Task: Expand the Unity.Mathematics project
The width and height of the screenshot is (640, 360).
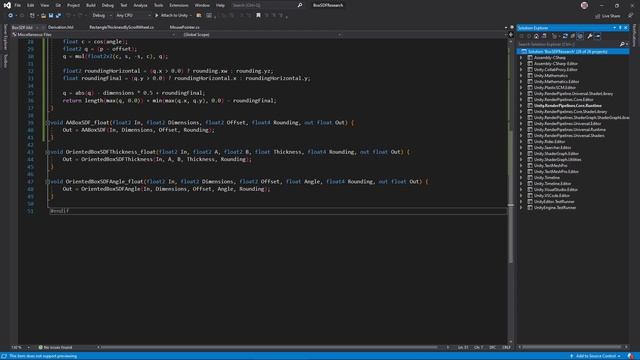Action: pyautogui.click(x=521, y=76)
